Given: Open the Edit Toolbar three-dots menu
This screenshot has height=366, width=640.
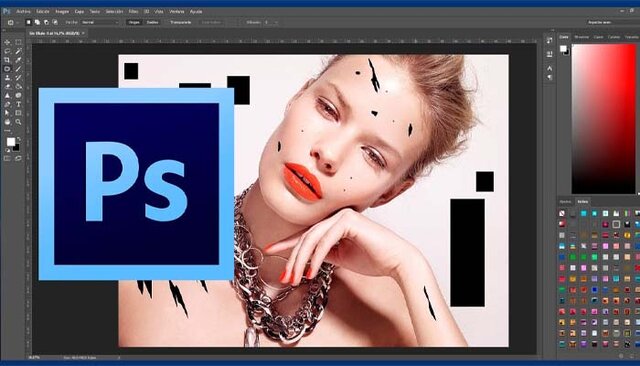Looking at the screenshot, I should point(7,131).
